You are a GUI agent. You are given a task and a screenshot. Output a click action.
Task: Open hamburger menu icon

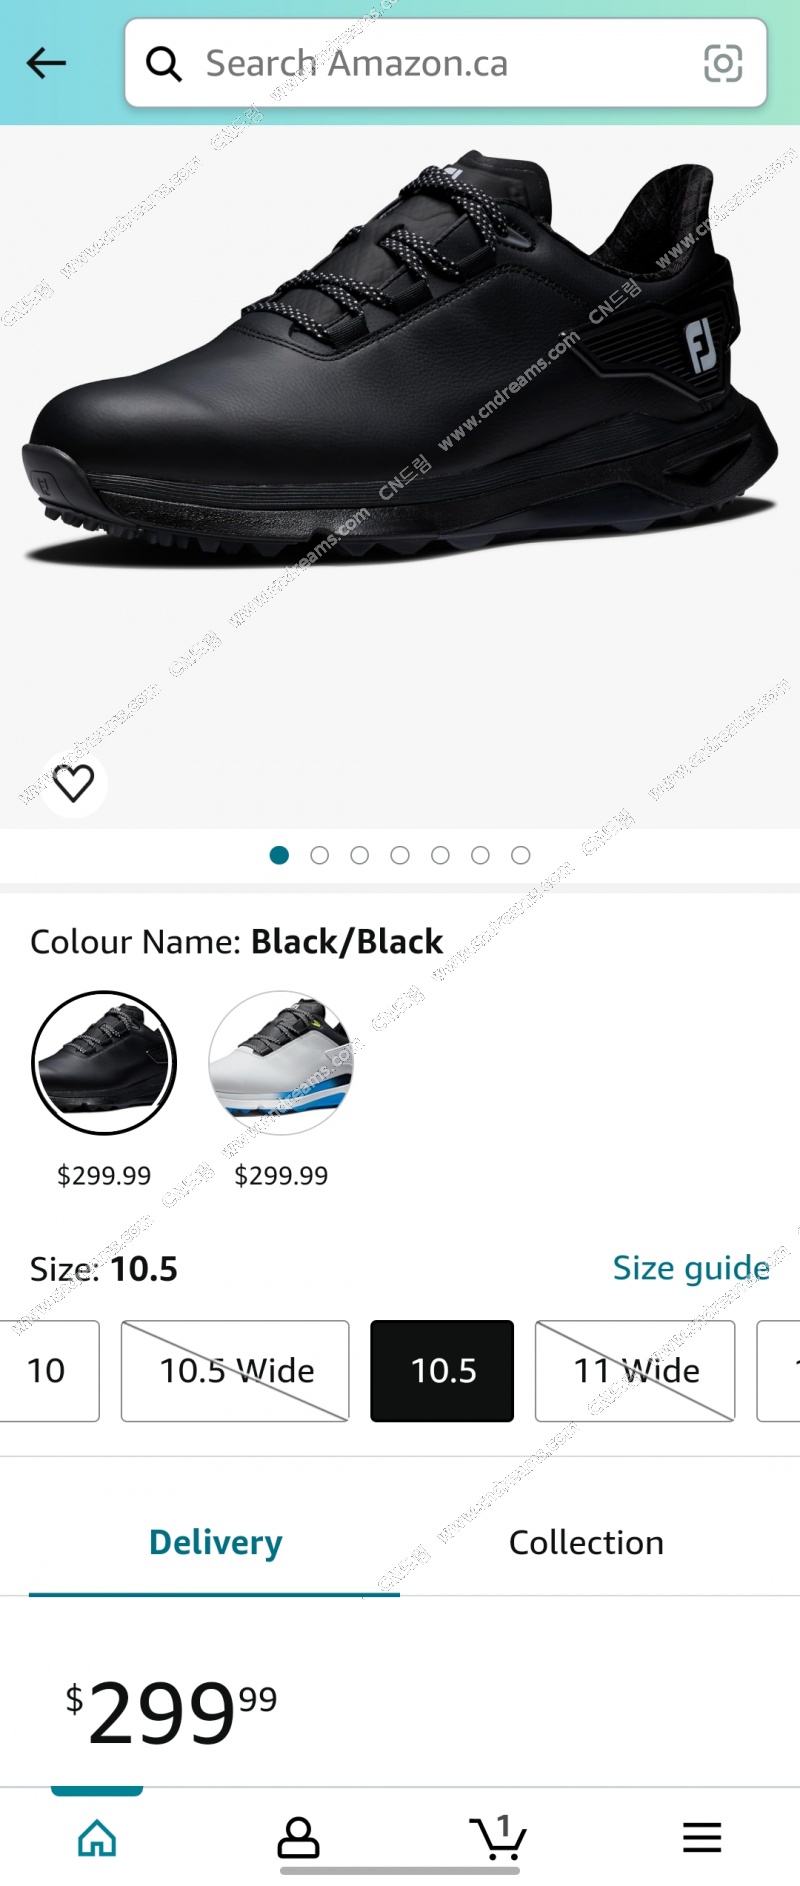click(702, 1837)
